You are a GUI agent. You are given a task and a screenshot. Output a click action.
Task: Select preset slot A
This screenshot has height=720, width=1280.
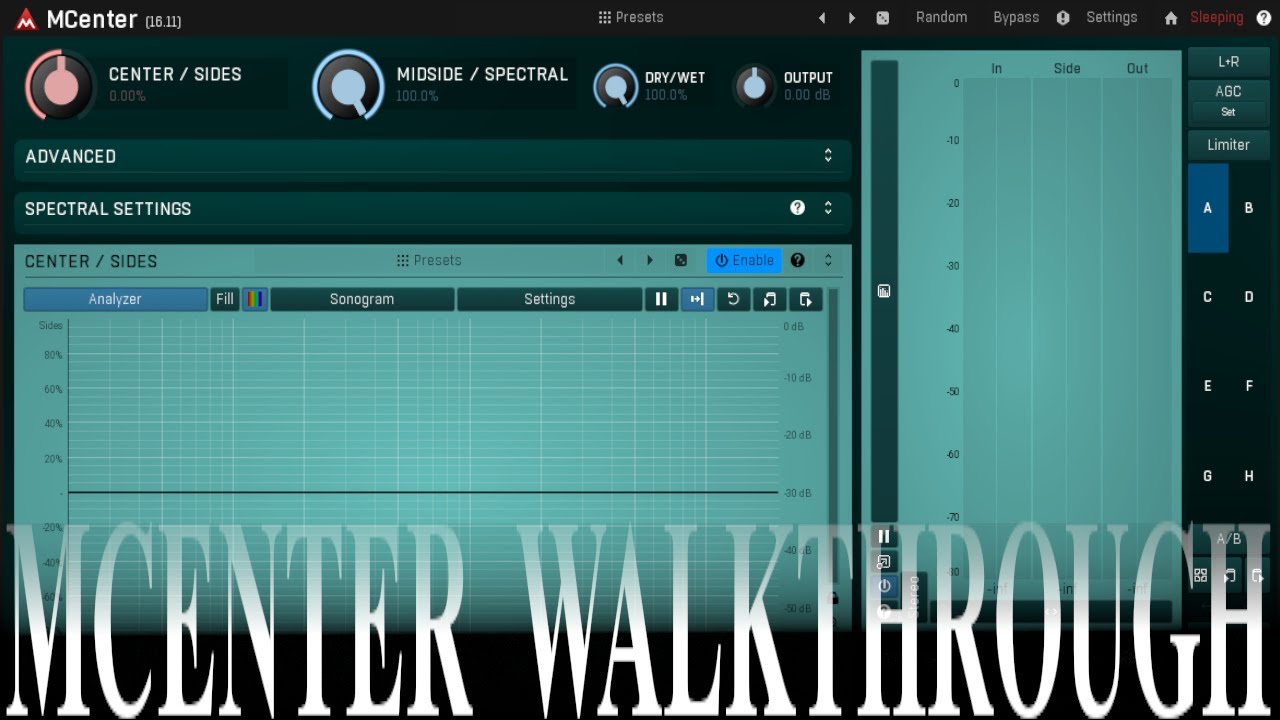pos(1208,208)
